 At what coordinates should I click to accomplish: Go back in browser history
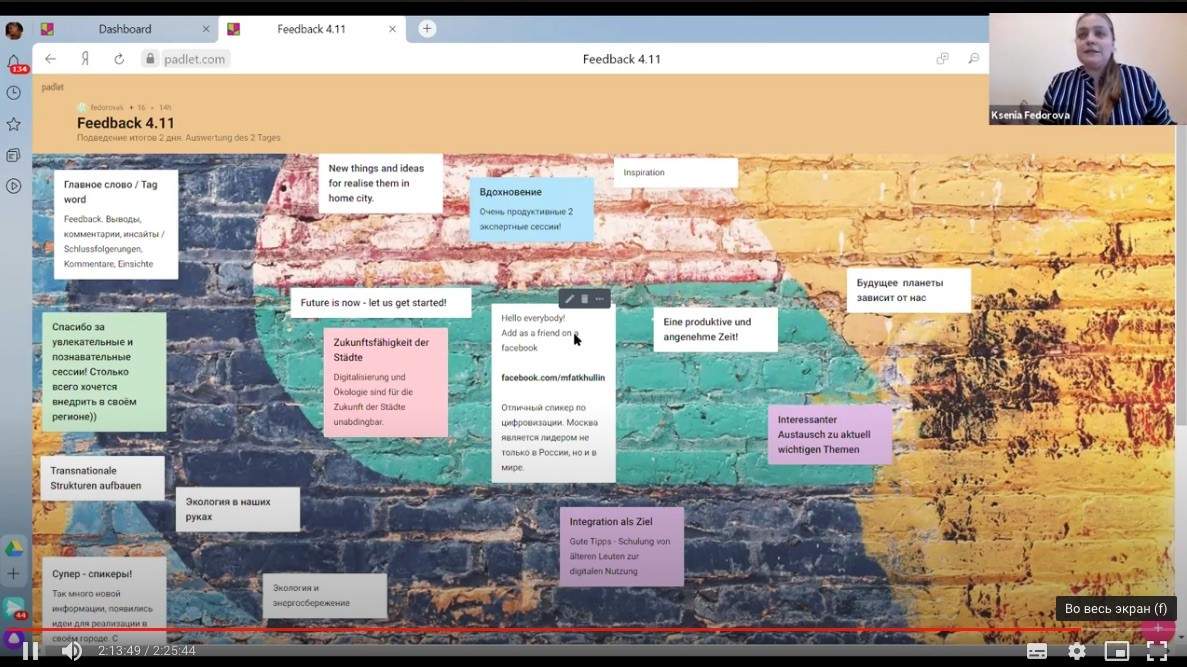[51, 59]
